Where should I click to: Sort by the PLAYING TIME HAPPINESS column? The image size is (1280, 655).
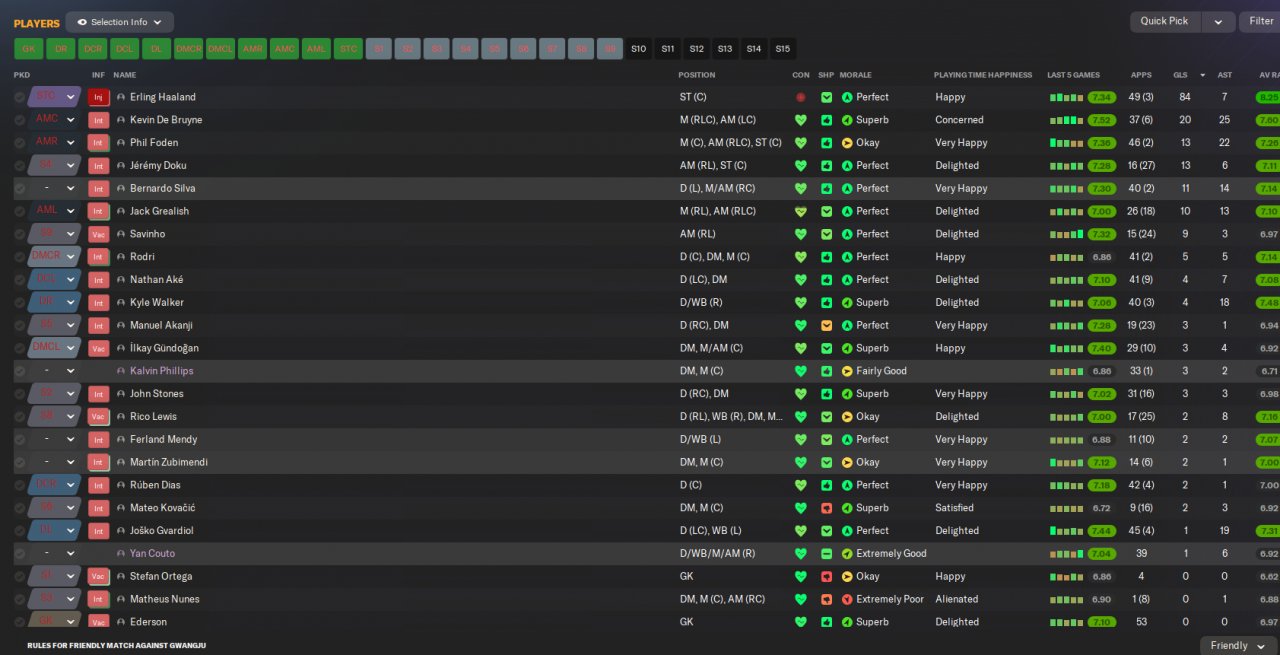pyautogui.click(x=983, y=75)
